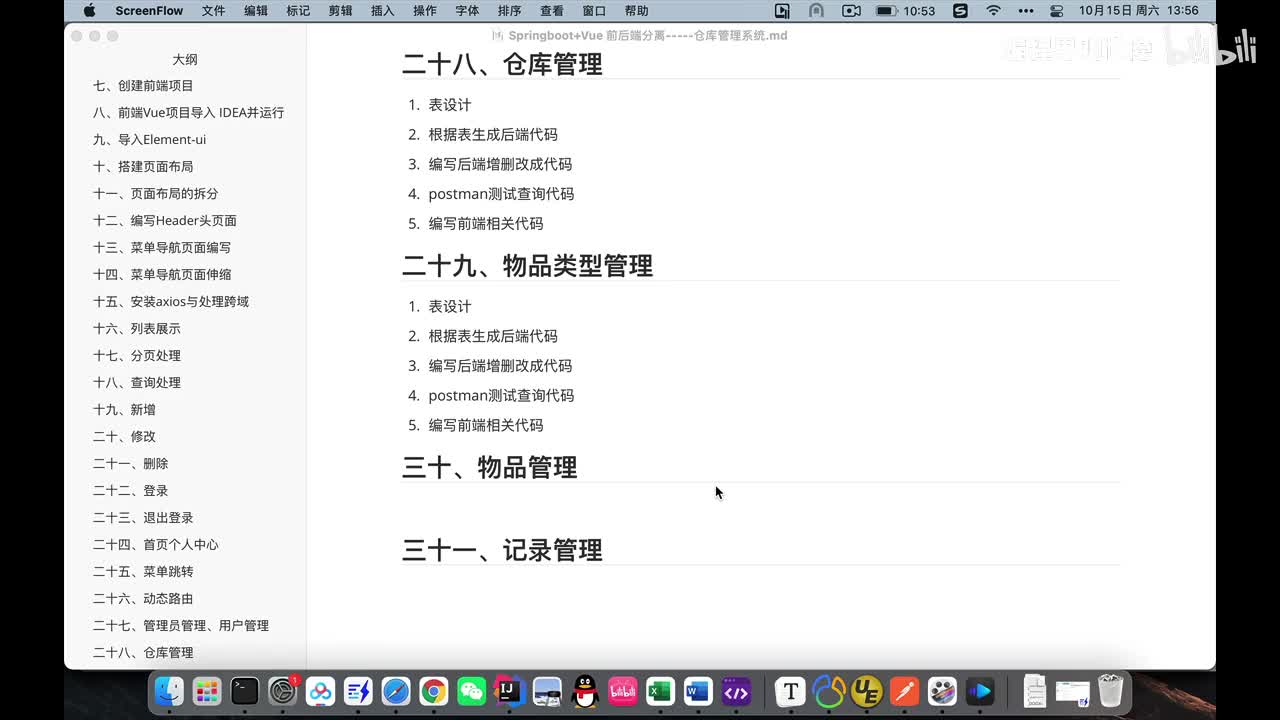Open QQ penguin icon in Dock
The height and width of the screenshot is (720, 1280).
585,691
